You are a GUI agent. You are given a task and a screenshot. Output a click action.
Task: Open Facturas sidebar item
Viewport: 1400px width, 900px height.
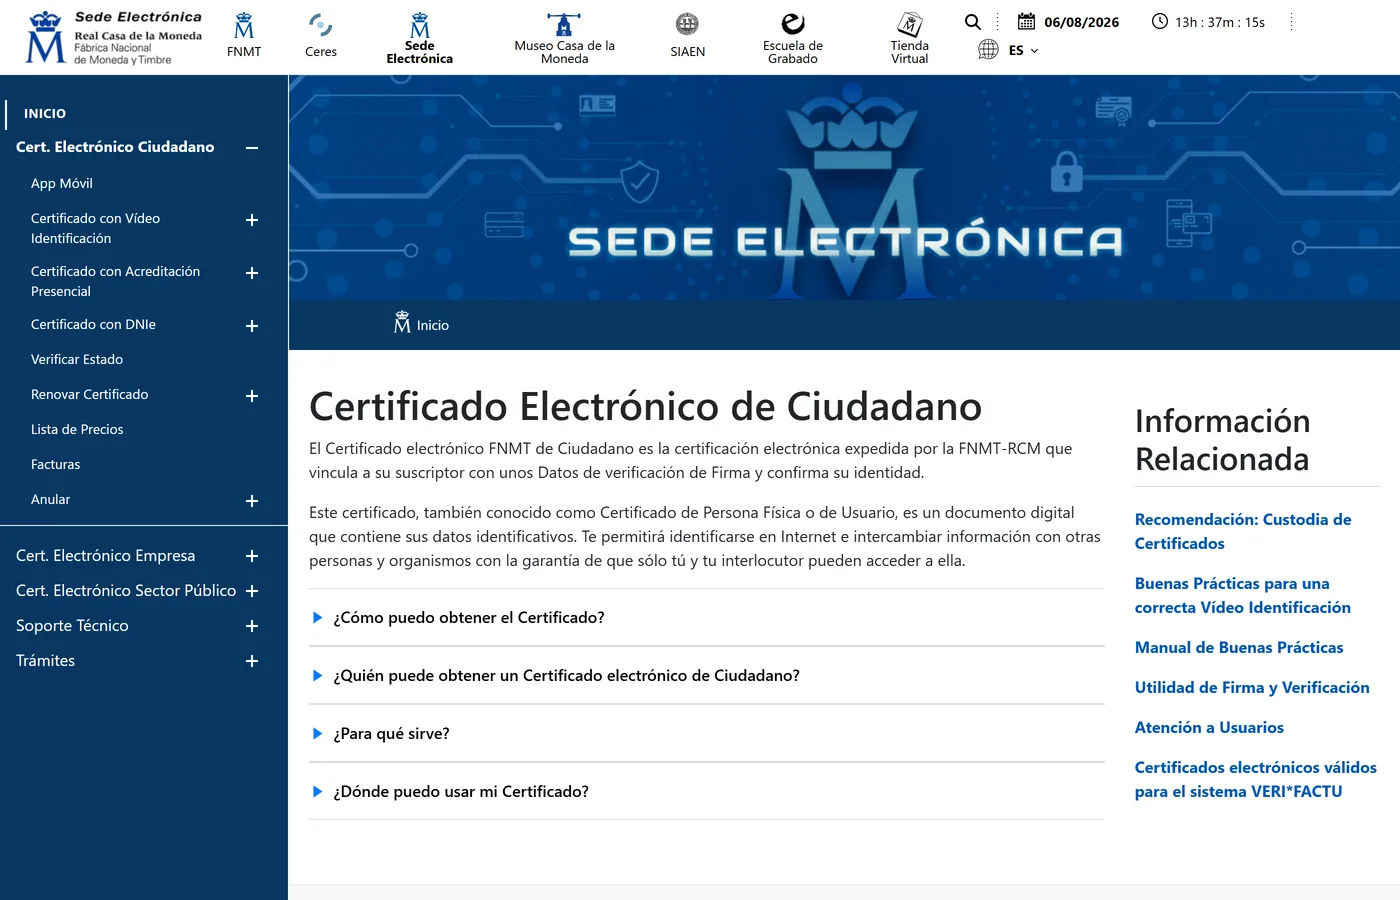point(56,465)
